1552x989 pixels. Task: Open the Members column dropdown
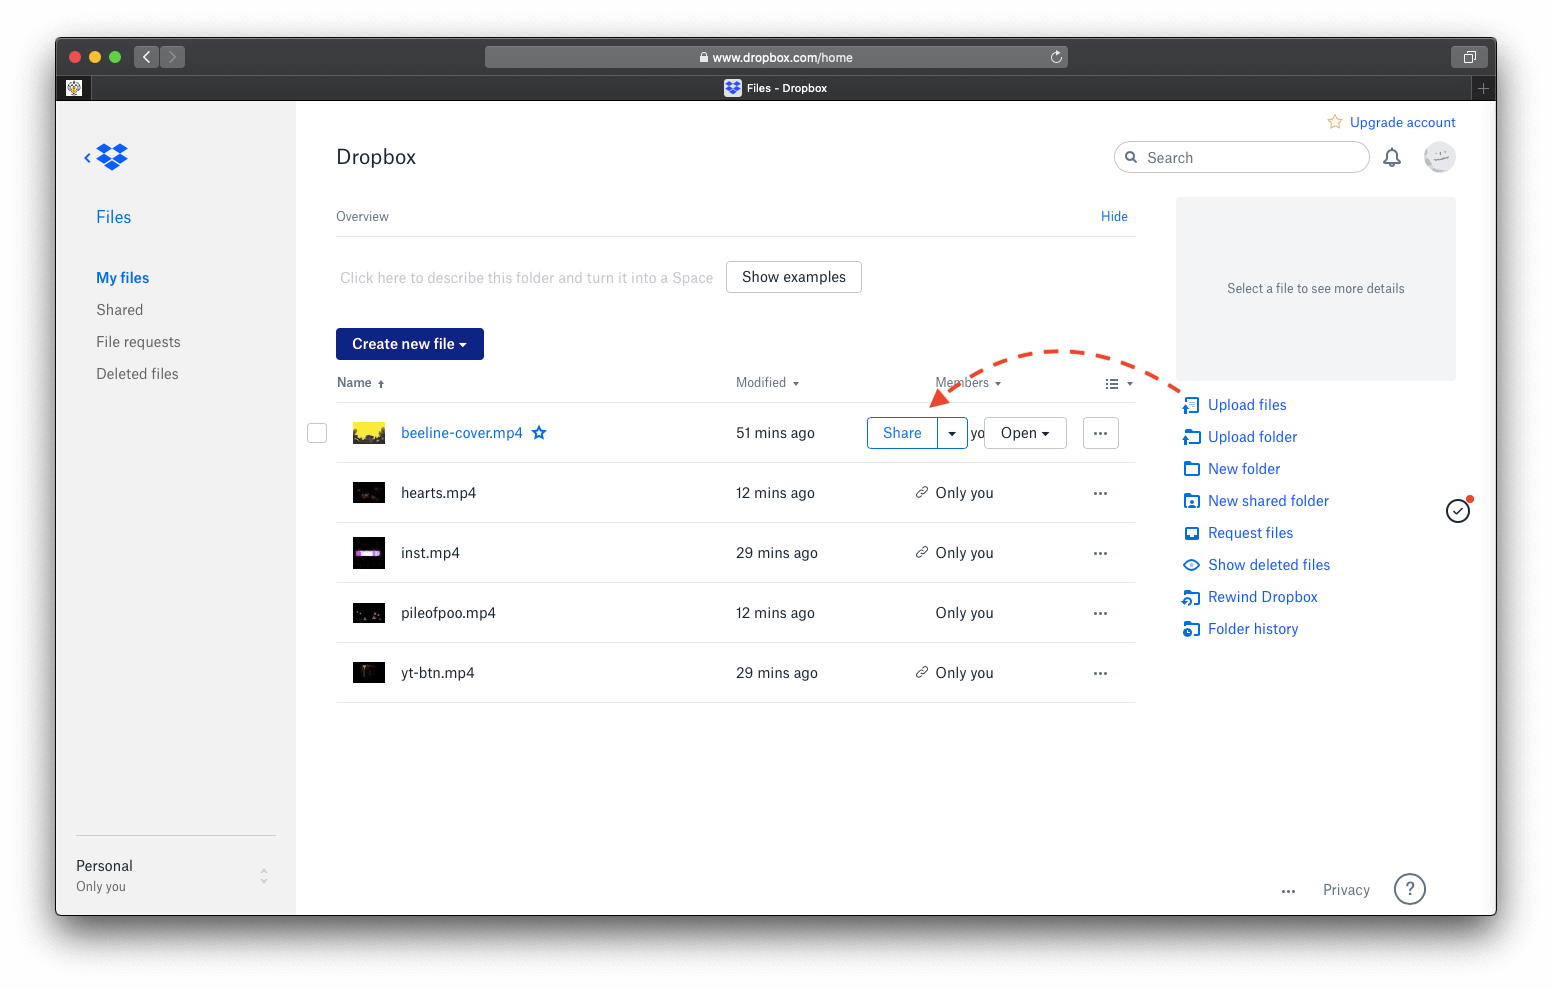pos(968,383)
